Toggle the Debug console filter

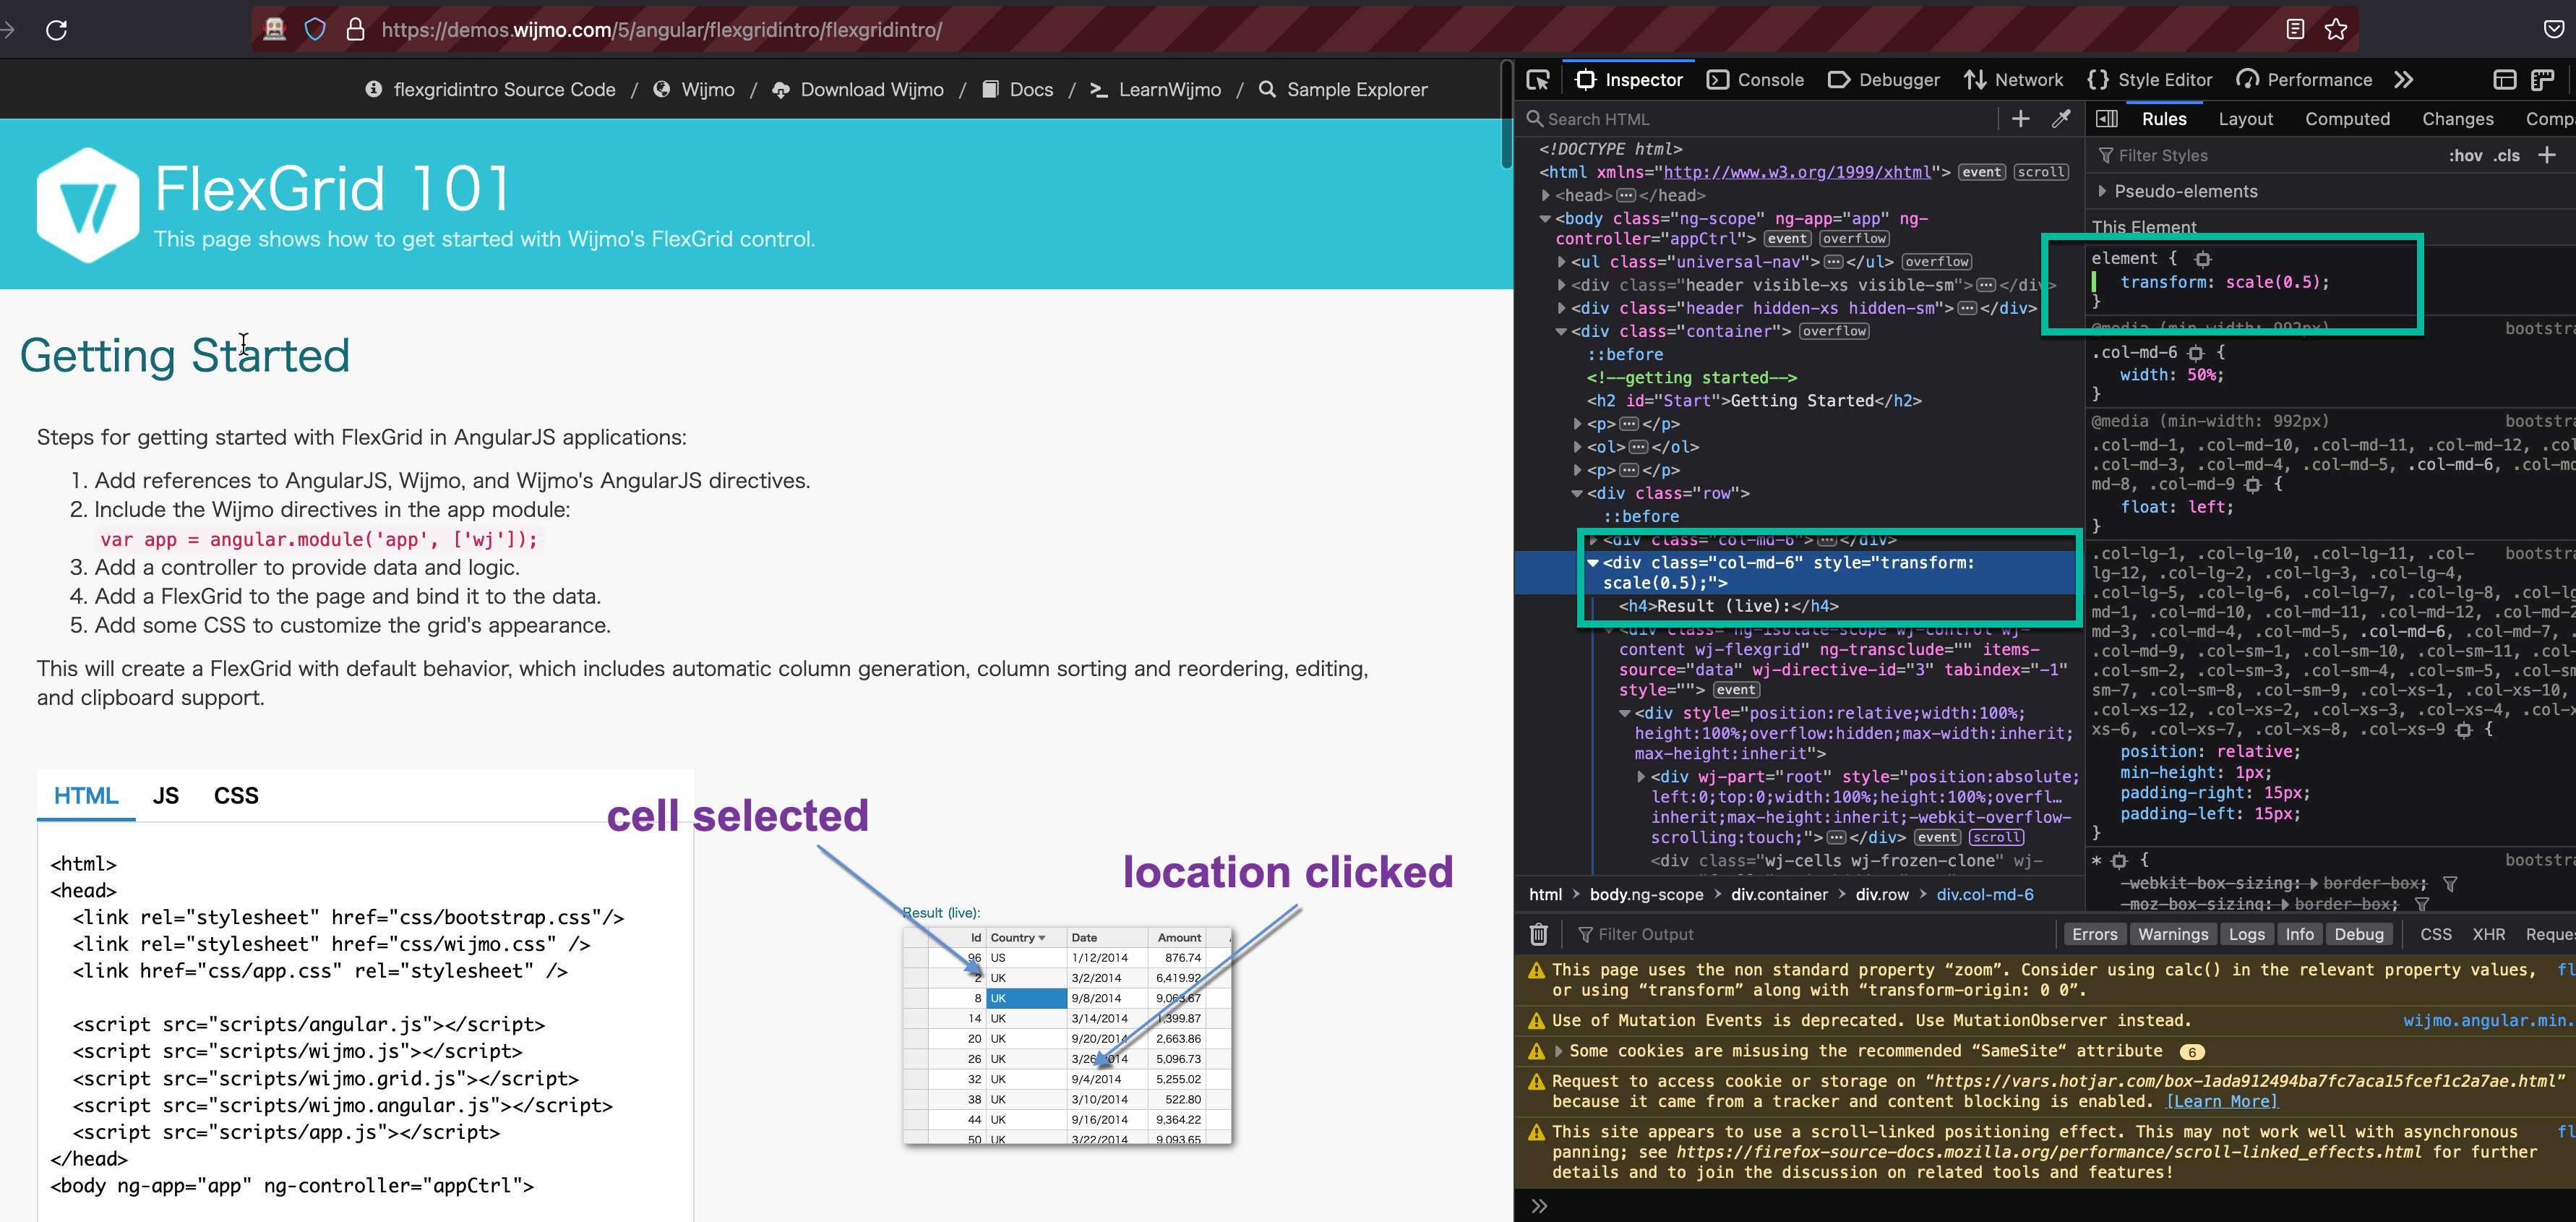(2359, 934)
